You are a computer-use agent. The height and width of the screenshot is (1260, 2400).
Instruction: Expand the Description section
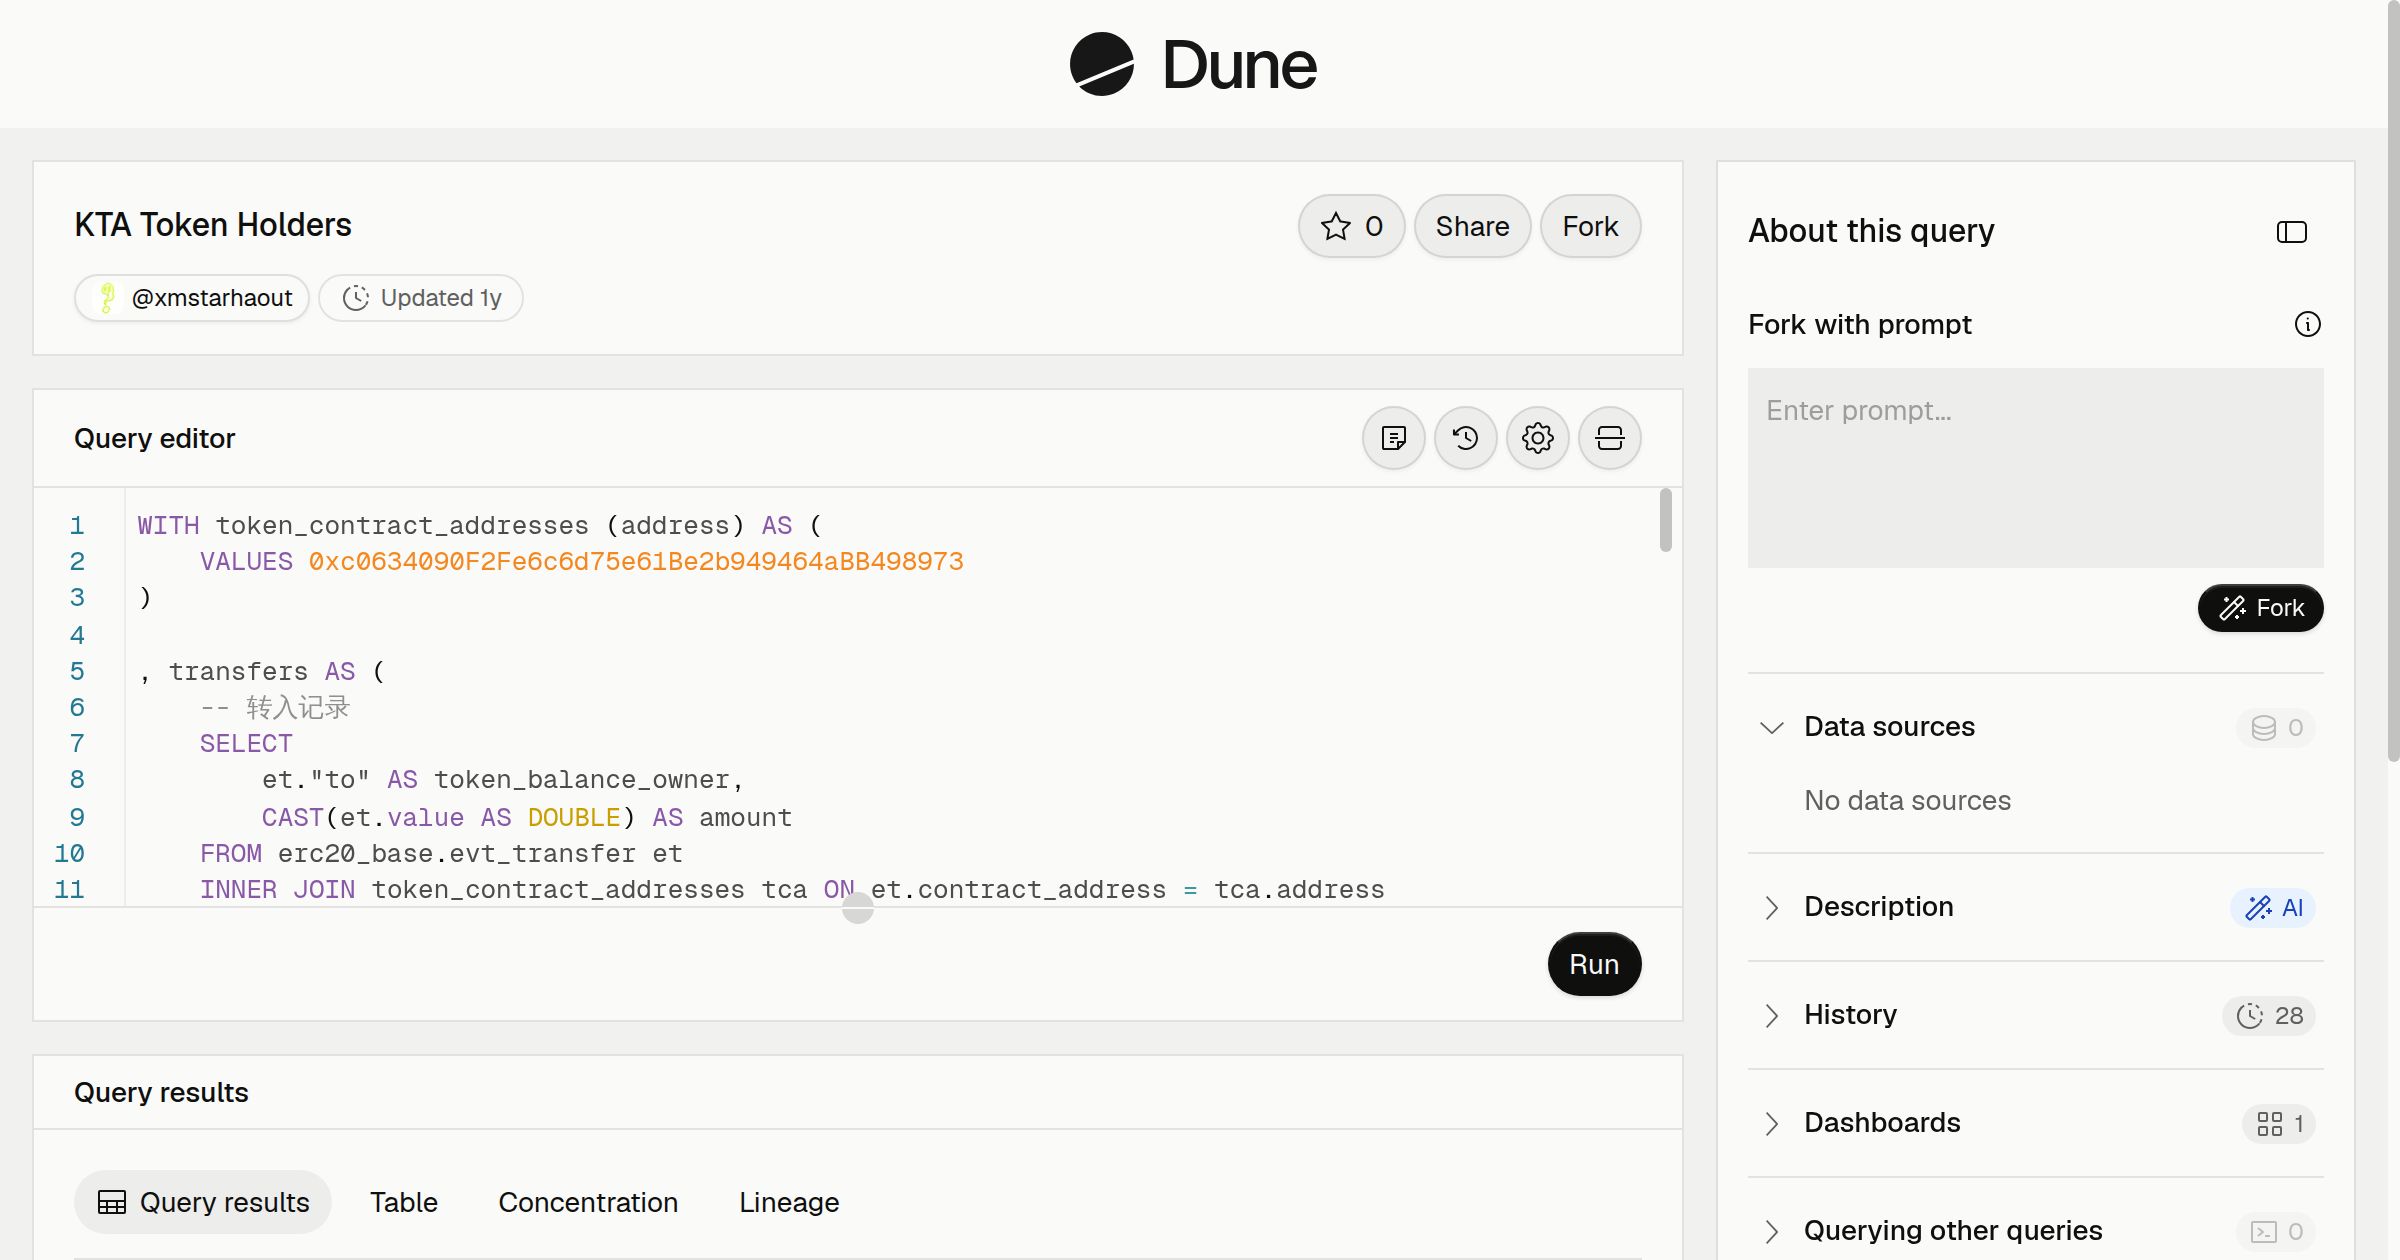coord(1771,907)
